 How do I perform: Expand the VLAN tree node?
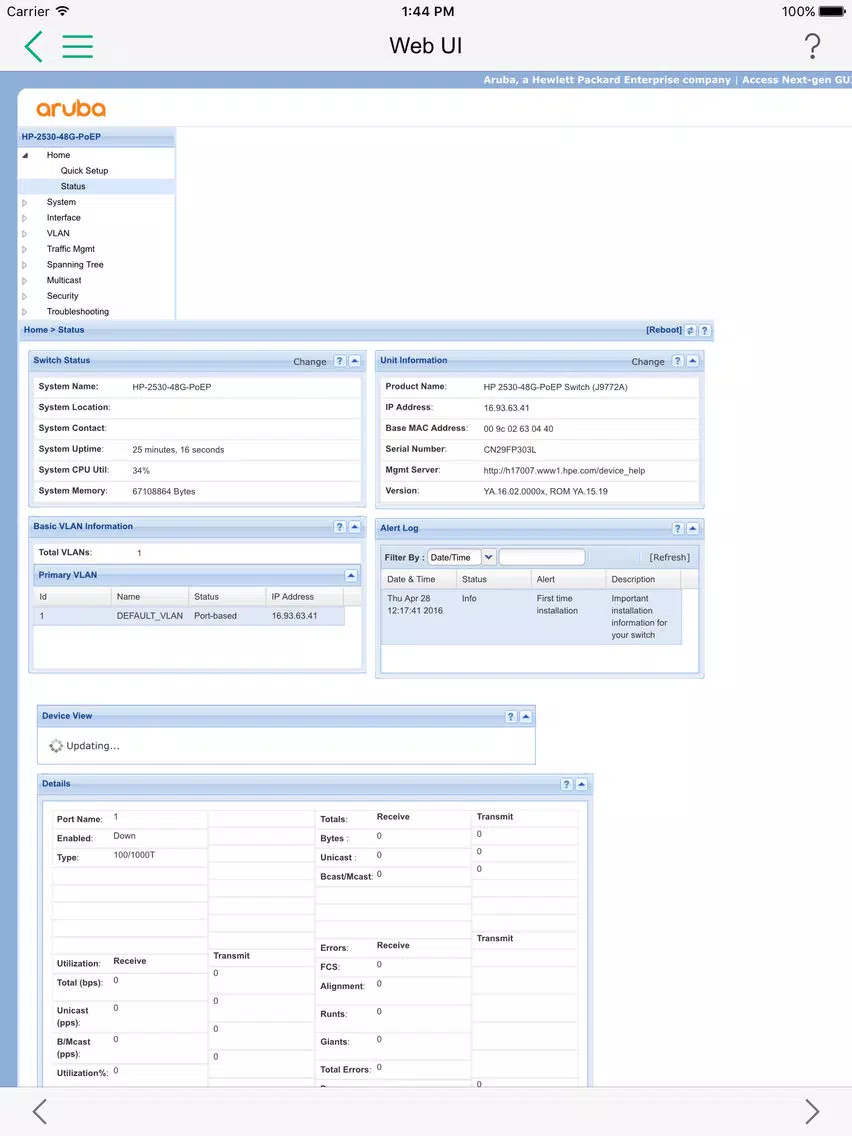pyautogui.click(x=25, y=234)
